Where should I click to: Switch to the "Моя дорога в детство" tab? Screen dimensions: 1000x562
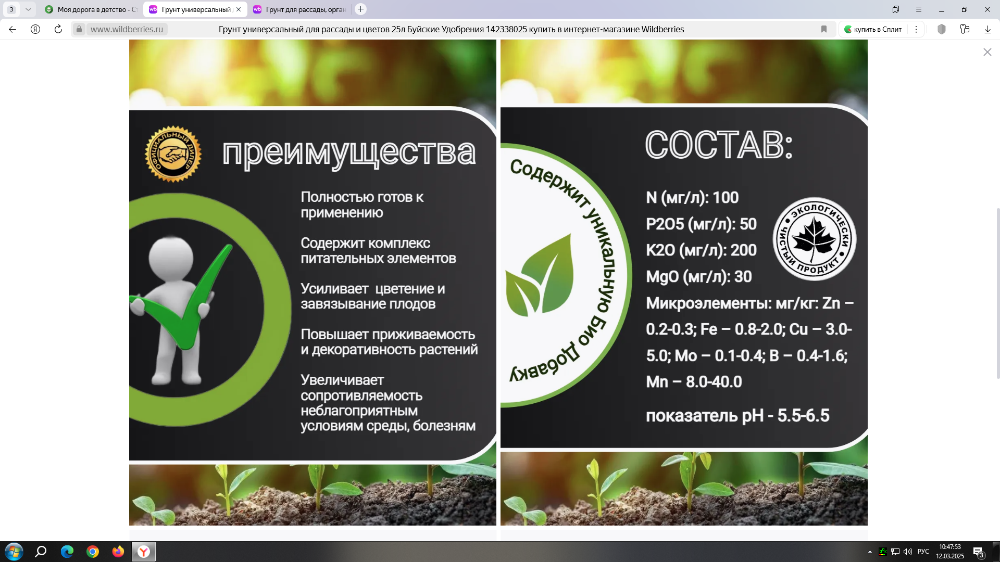click(88, 9)
